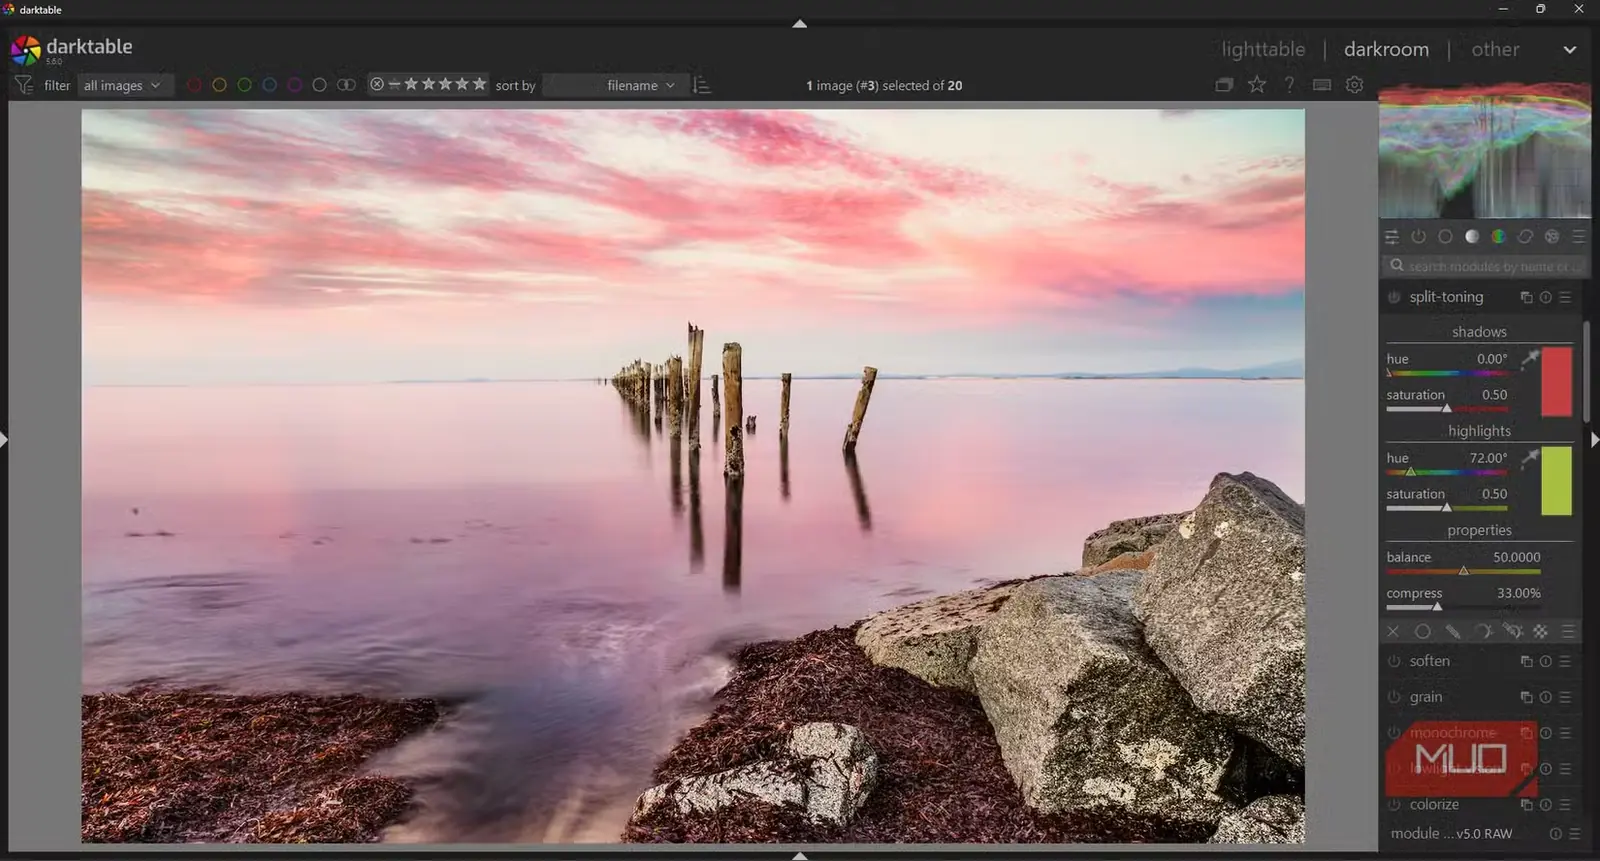Click the rejected images filter icon
The image size is (1600, 861).
376,84
